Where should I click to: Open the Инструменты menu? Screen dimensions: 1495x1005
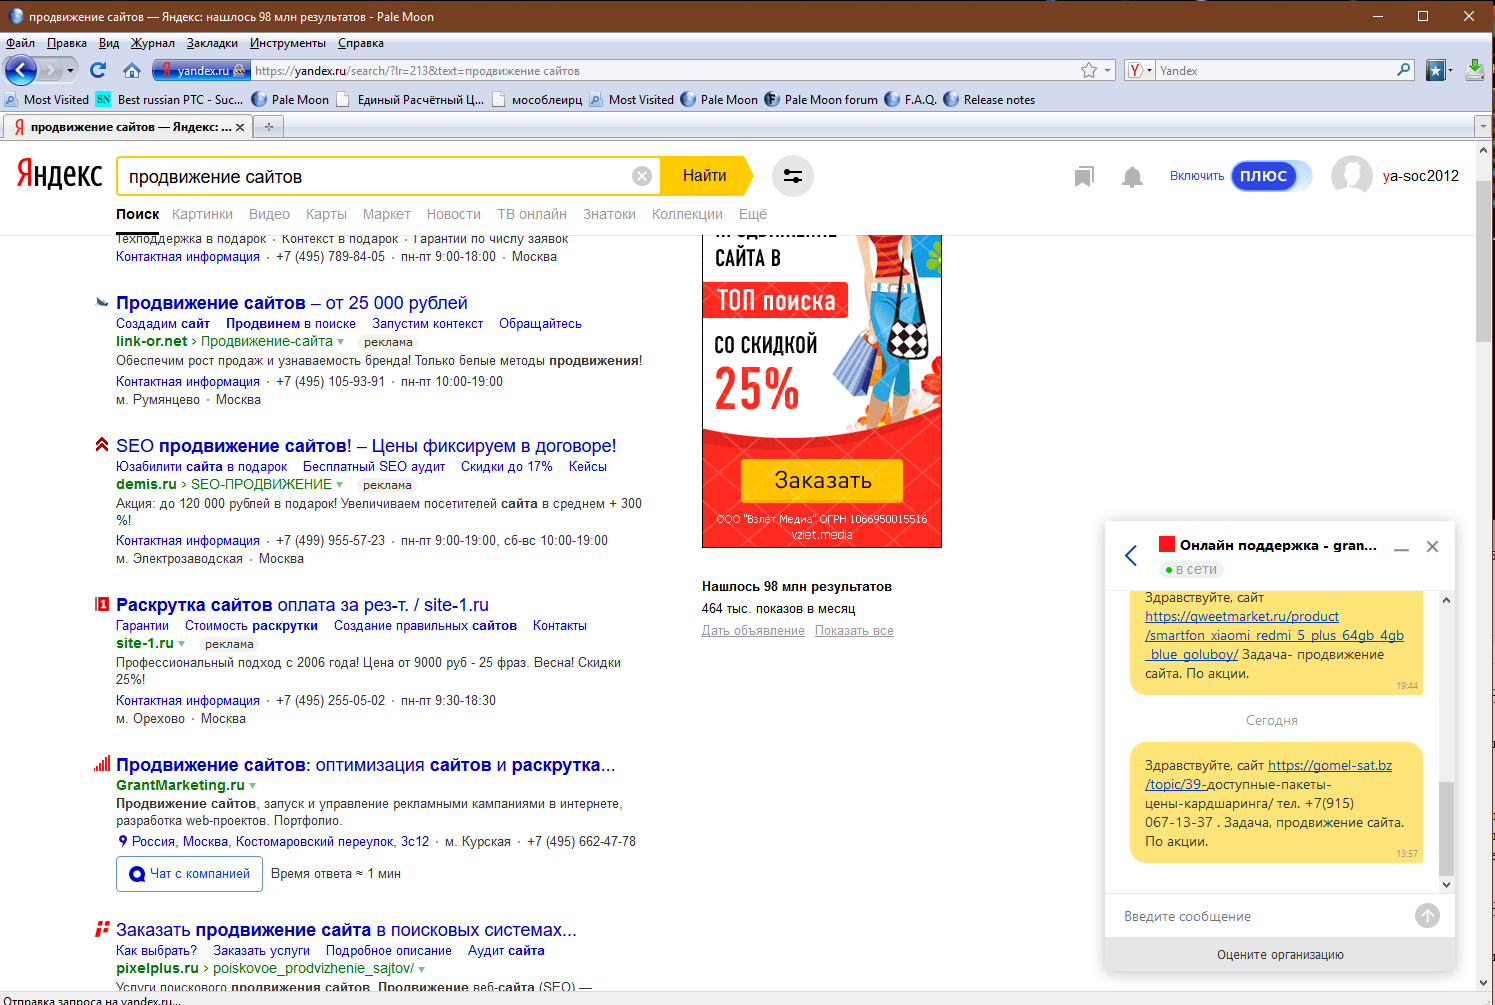[288, 43]
